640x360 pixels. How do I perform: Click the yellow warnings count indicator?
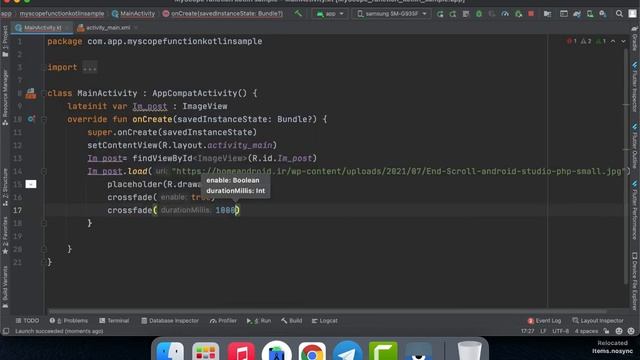586,41
